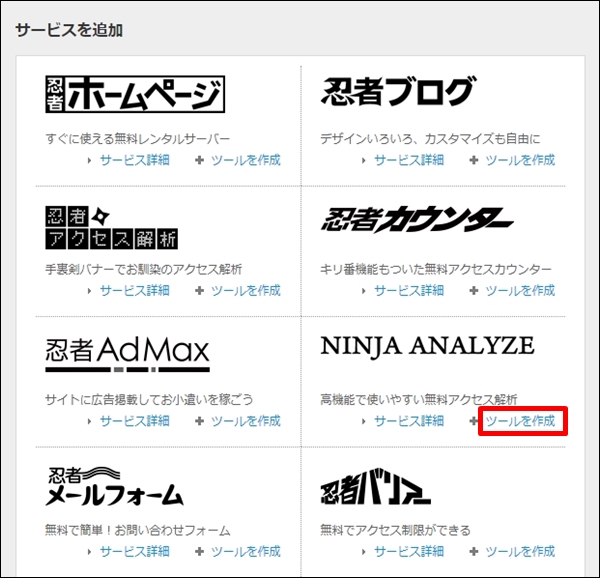Image resolution: width=600 pixels, height=578 pixels.
Task: Select ツールを作成 under 忍者アクセス解析
Action: (x=246, y=291)
